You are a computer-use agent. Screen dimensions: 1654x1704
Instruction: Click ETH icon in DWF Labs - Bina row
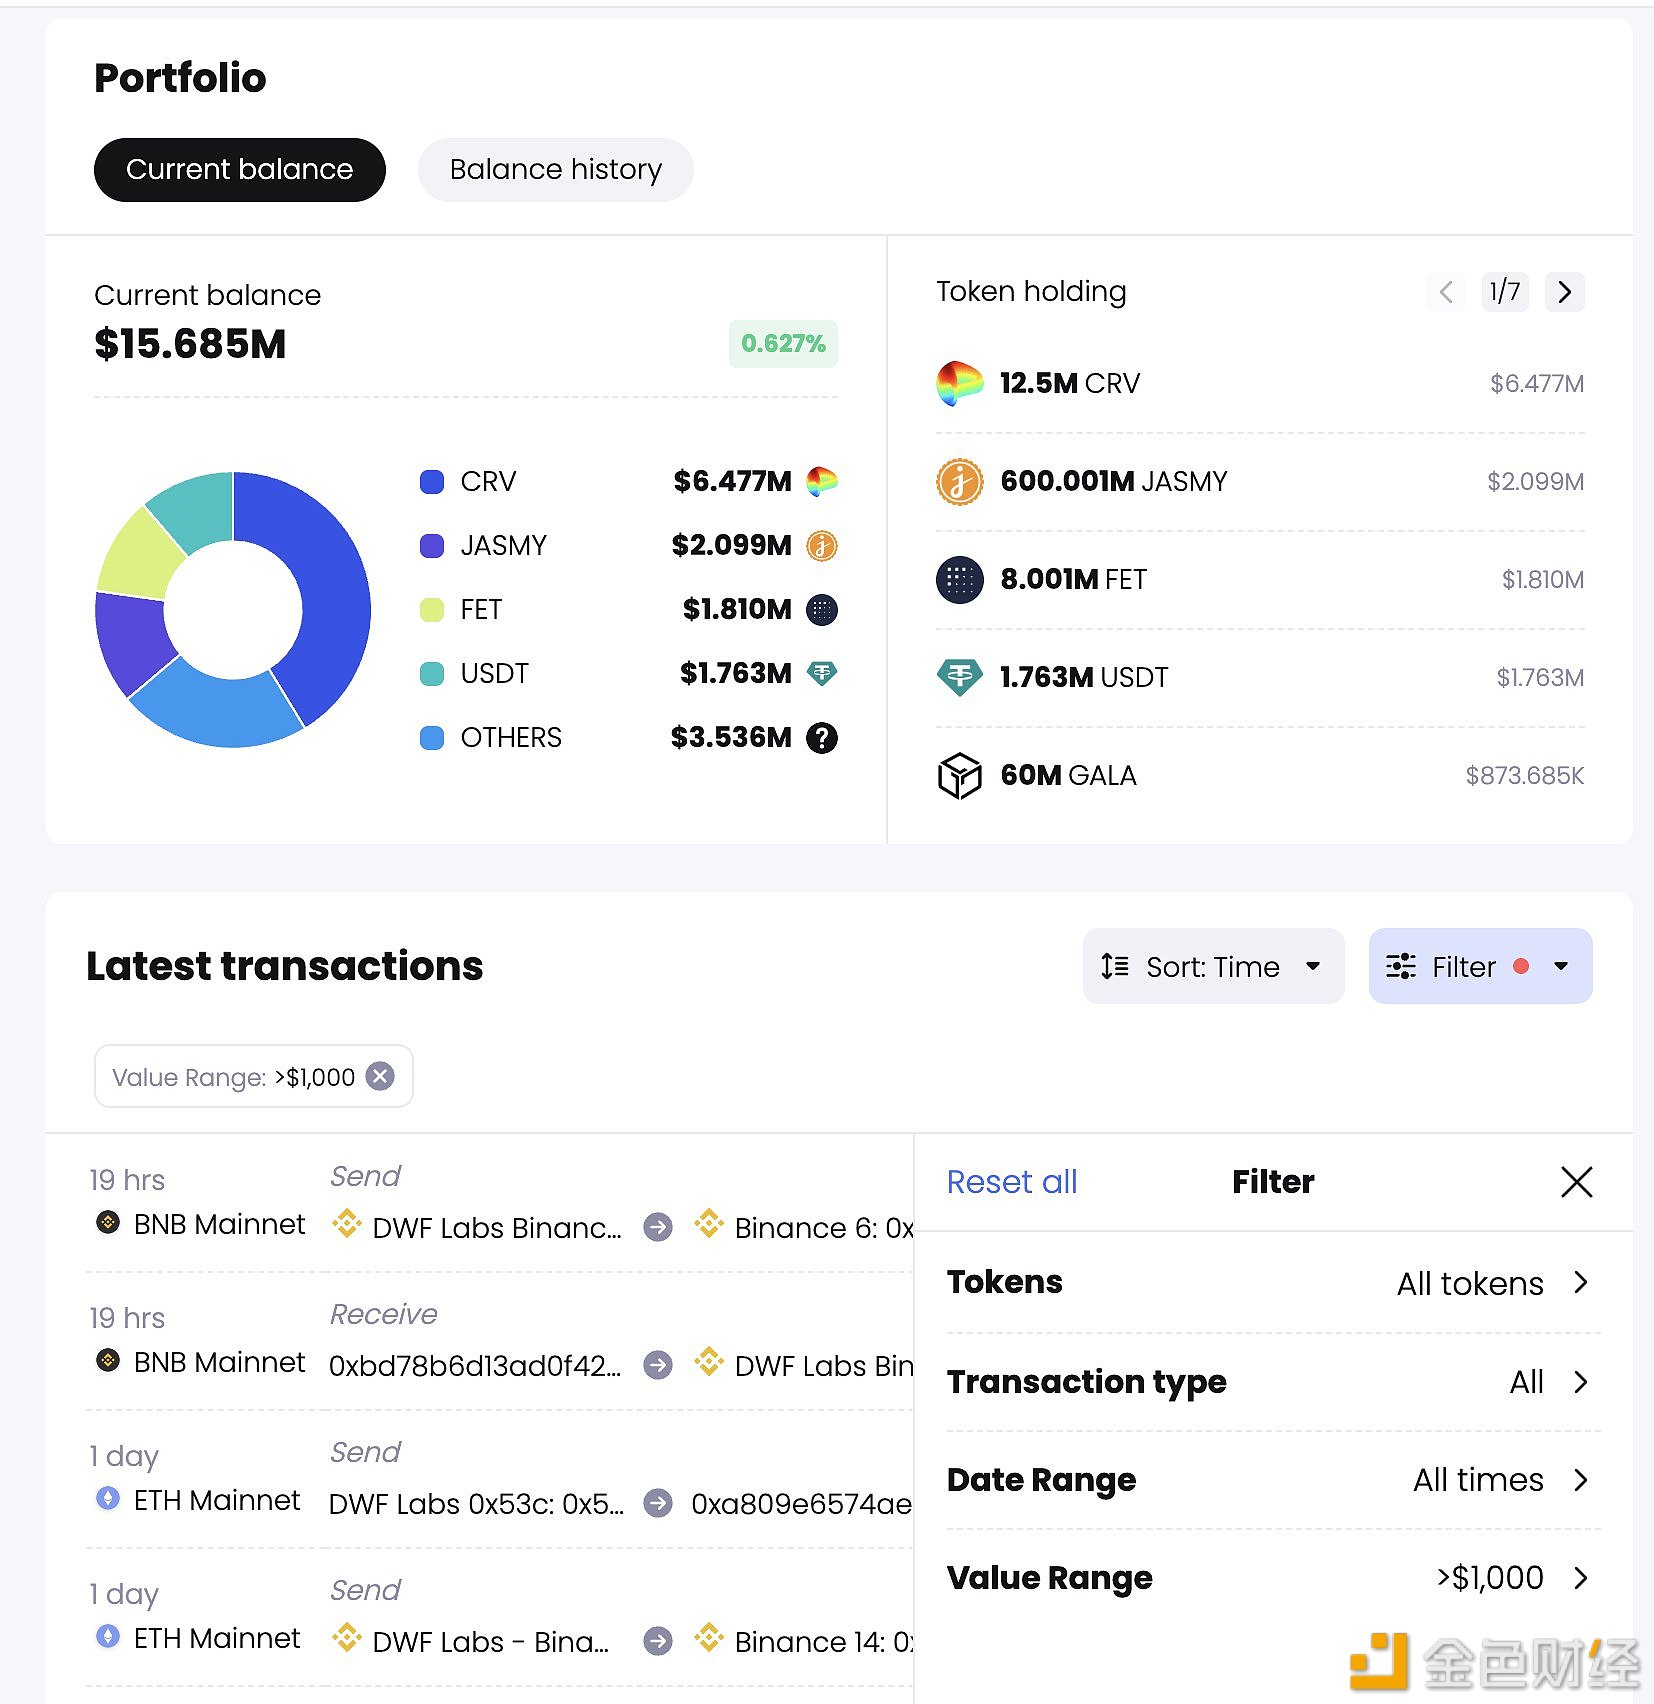[108, 1636]
